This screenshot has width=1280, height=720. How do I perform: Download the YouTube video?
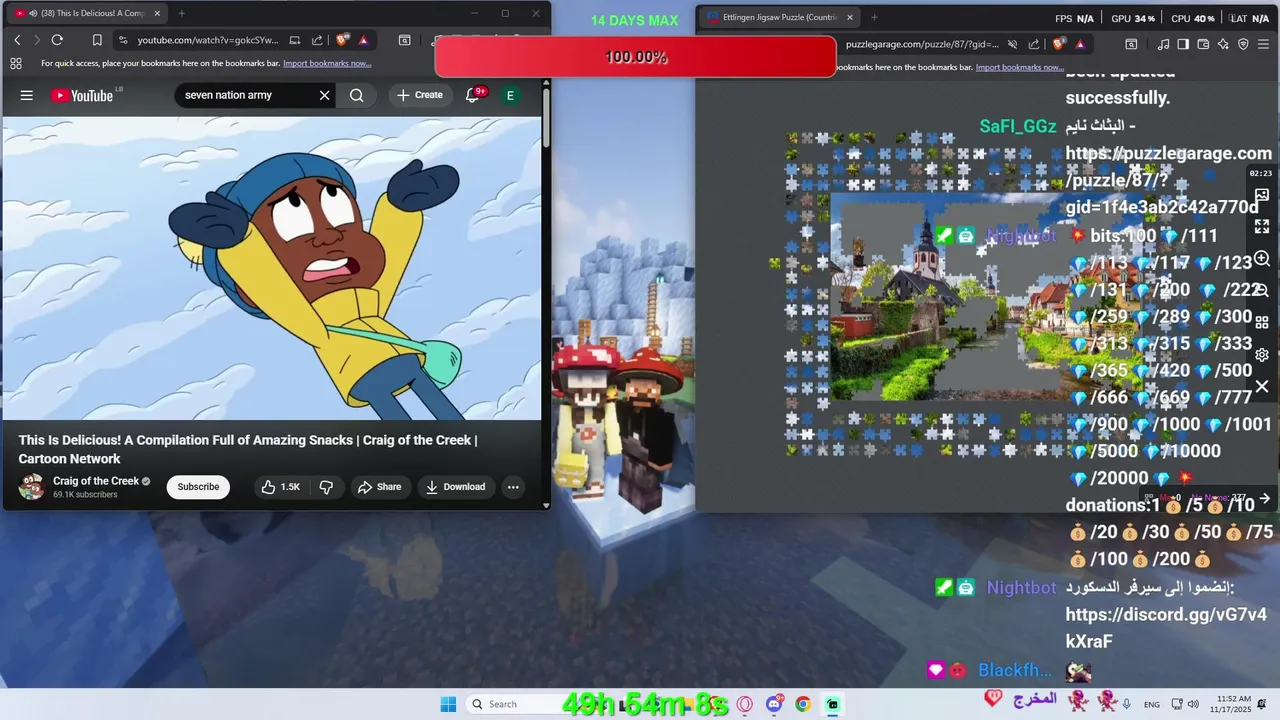455,487
